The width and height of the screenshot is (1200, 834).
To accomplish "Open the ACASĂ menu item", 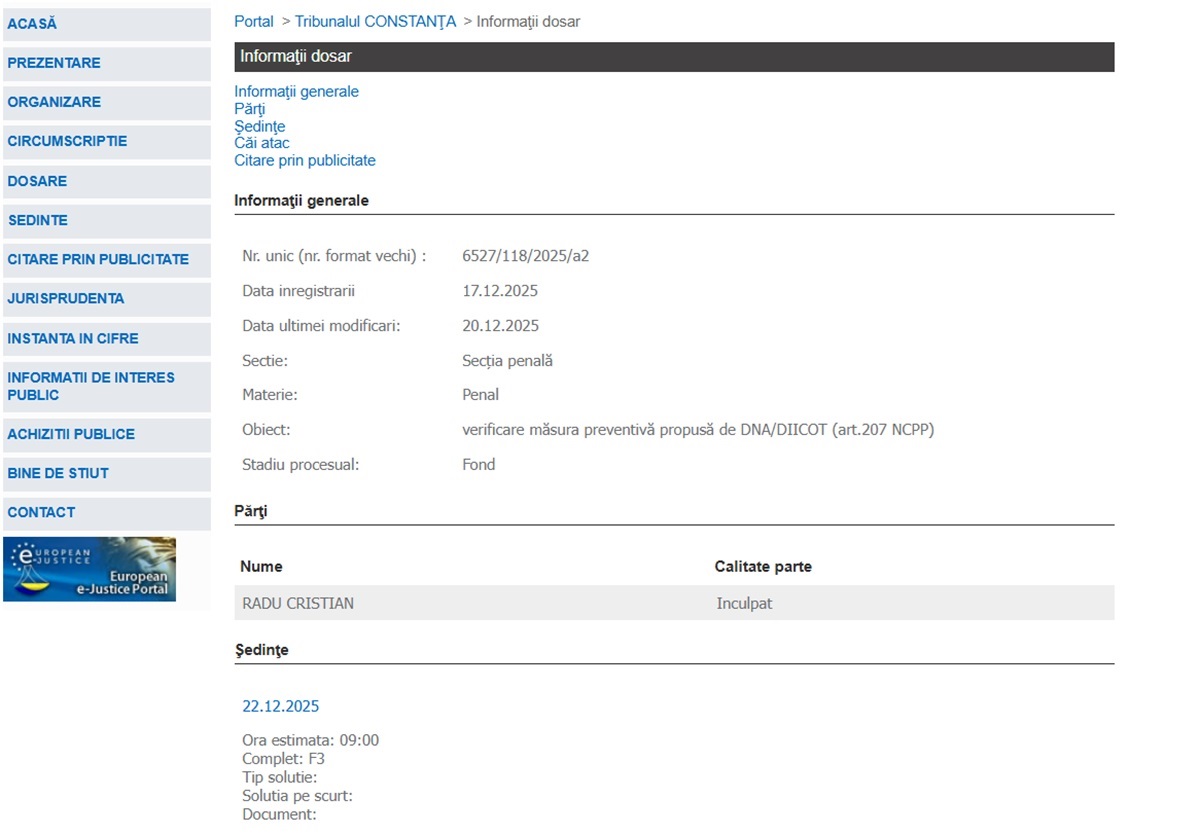I will 33,24.
